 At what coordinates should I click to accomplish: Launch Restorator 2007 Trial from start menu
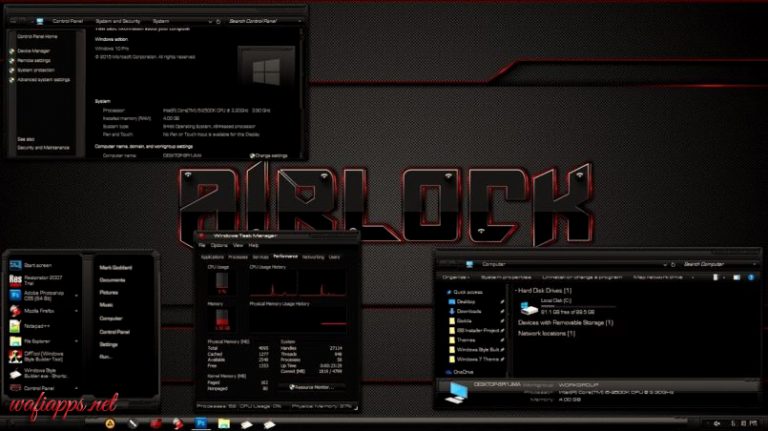click(x=43, y=280)
